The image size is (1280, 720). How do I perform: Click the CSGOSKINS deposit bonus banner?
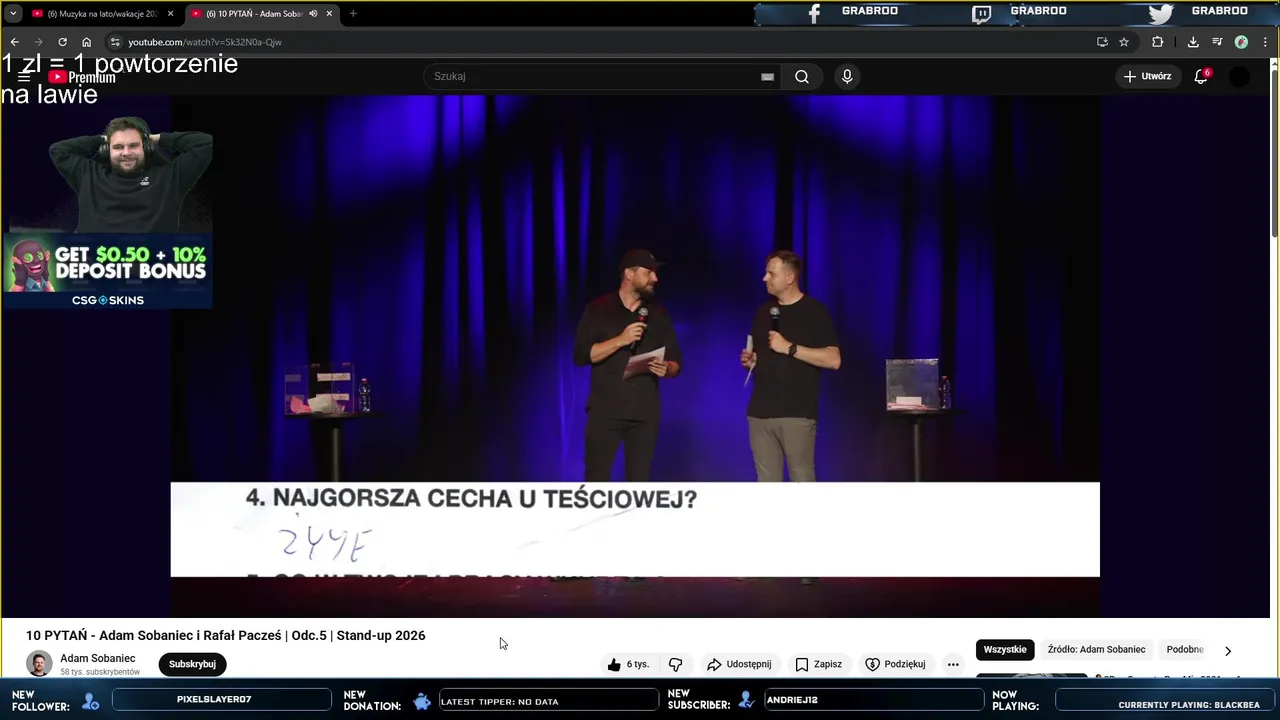pos(107,271)
